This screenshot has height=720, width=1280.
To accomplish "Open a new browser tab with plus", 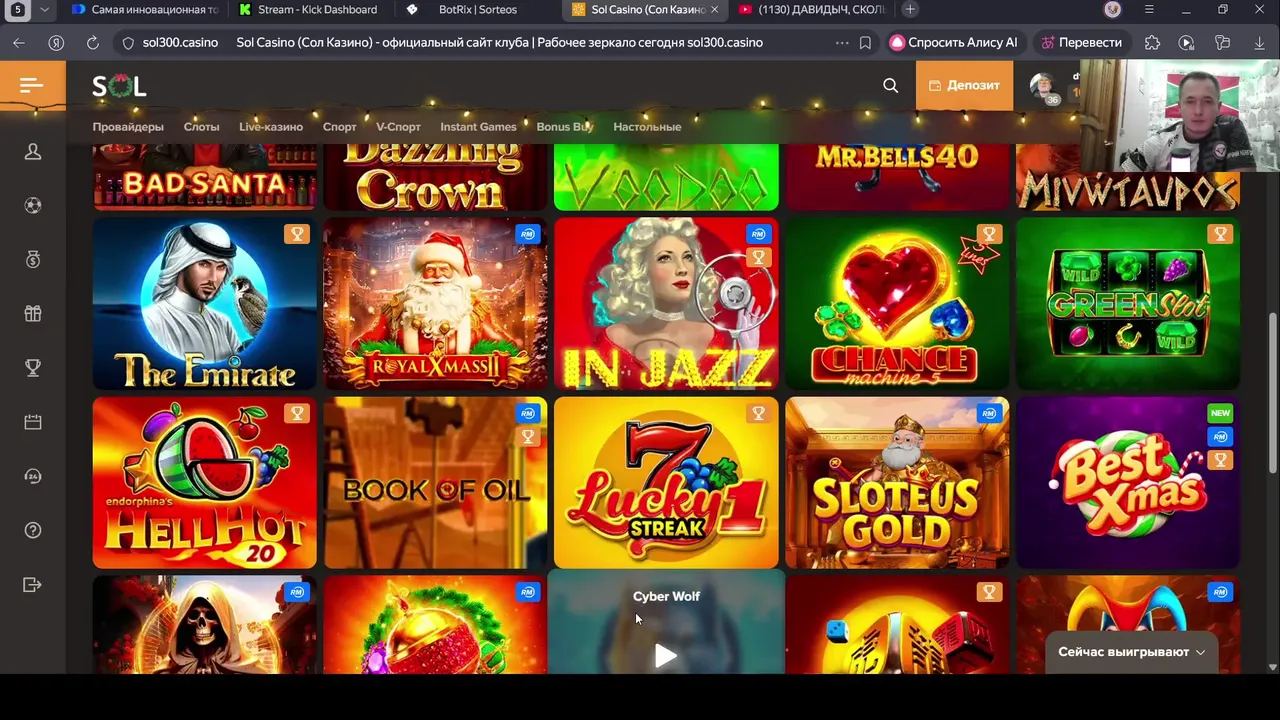I will click(x=910, y=9).
